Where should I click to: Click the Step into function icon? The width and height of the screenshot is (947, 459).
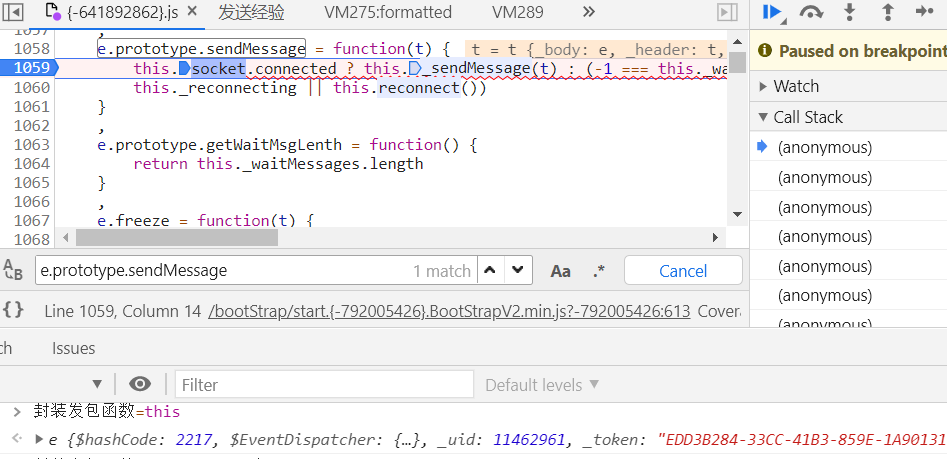[x=850, y=12]
